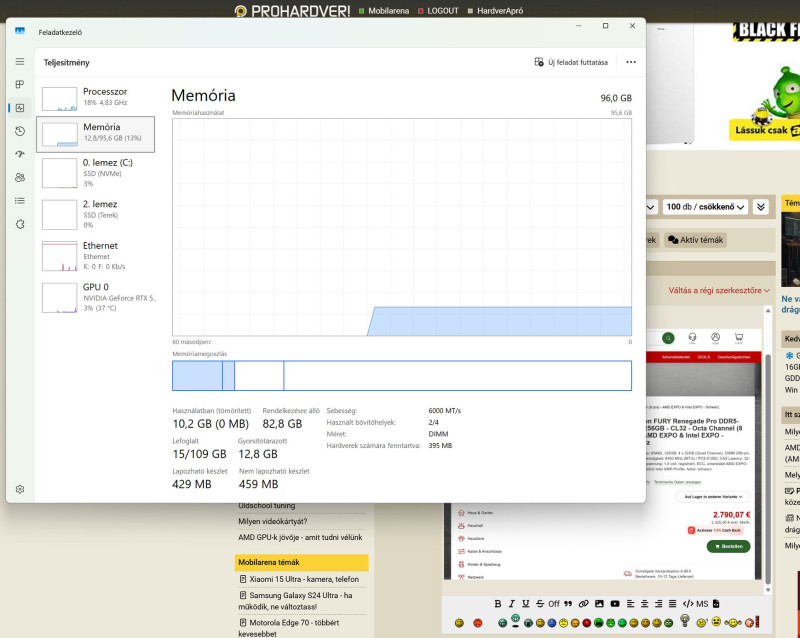The height and width of the screenshot is (638, 800).
Task: Click the underline formatting icon in forum editor
Action: [x=526, y=604]
